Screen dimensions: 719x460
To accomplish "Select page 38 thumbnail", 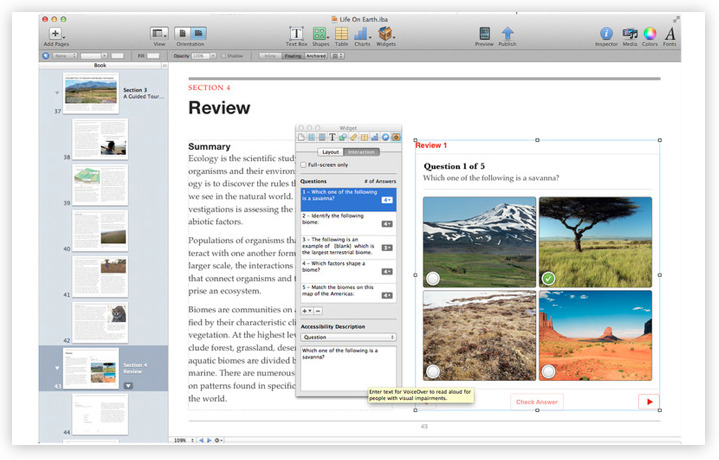I will (100, 139).
